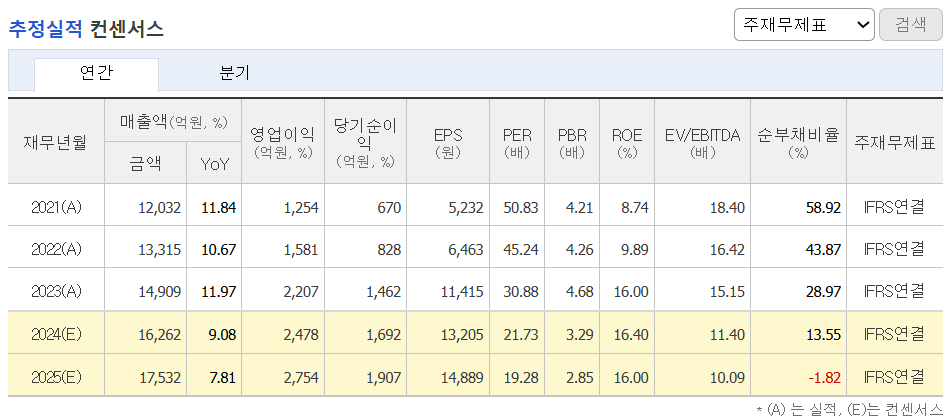Click EPS value 13,205
Screen dimensions: 949x420
(462, 333)
